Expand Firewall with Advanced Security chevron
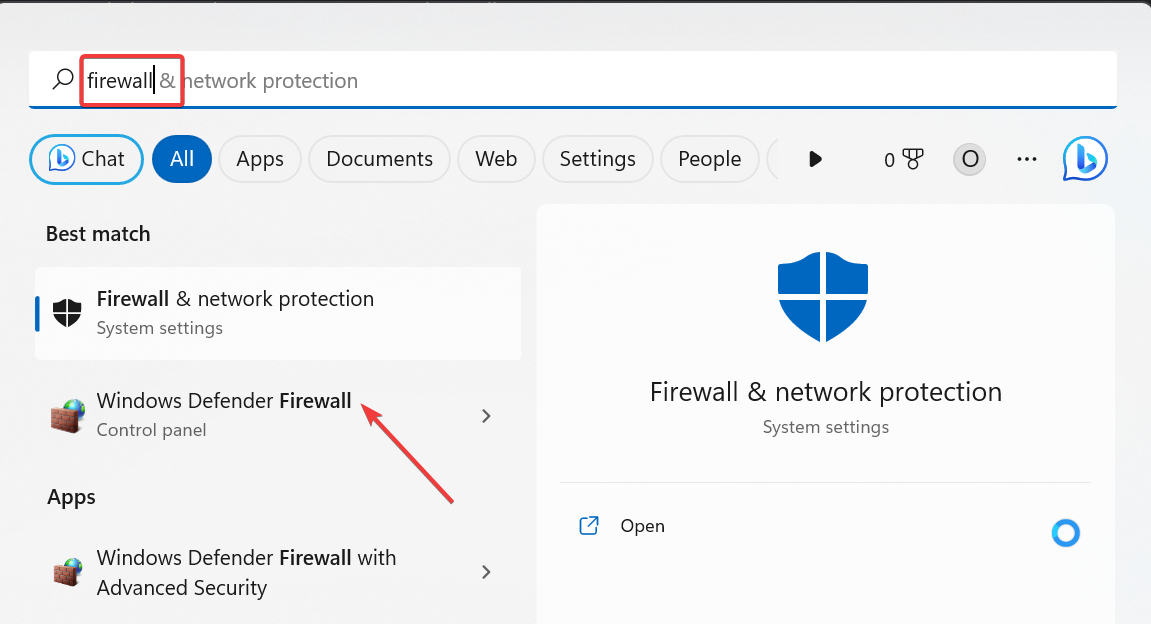The image size is (1151, 624). (486, 572)
